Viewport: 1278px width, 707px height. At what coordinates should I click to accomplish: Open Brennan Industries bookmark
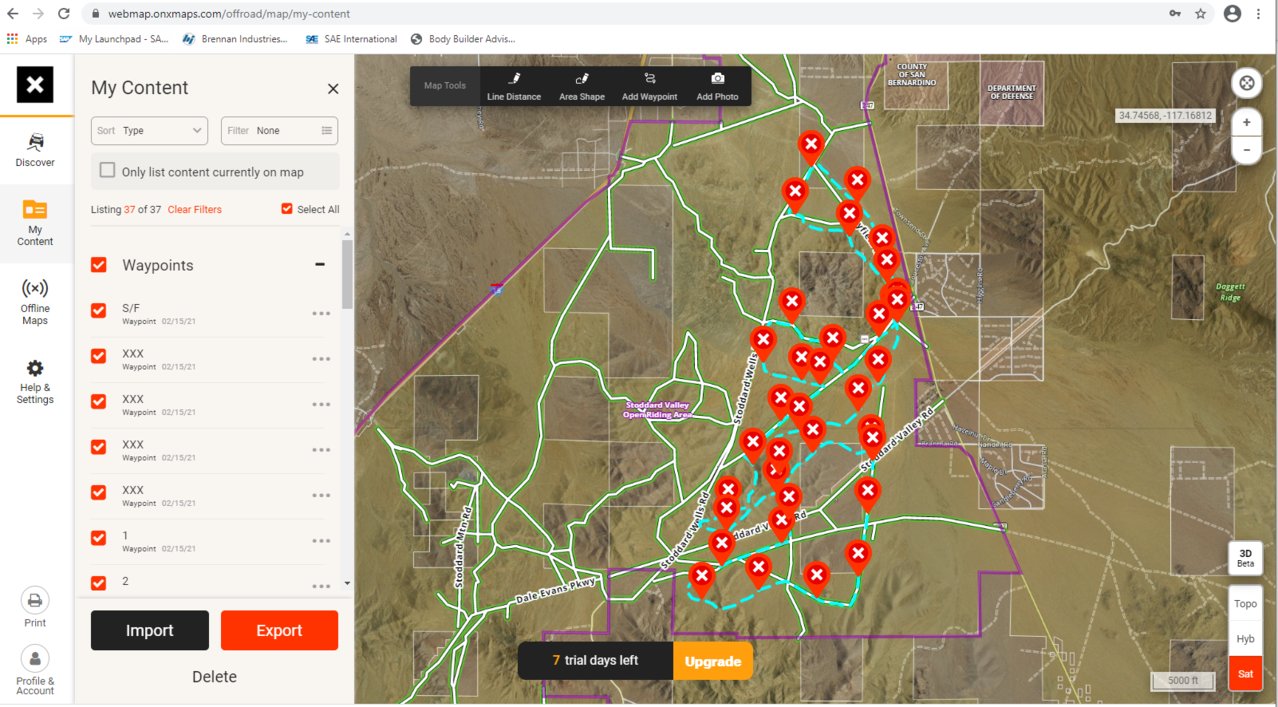click(235, 39)
